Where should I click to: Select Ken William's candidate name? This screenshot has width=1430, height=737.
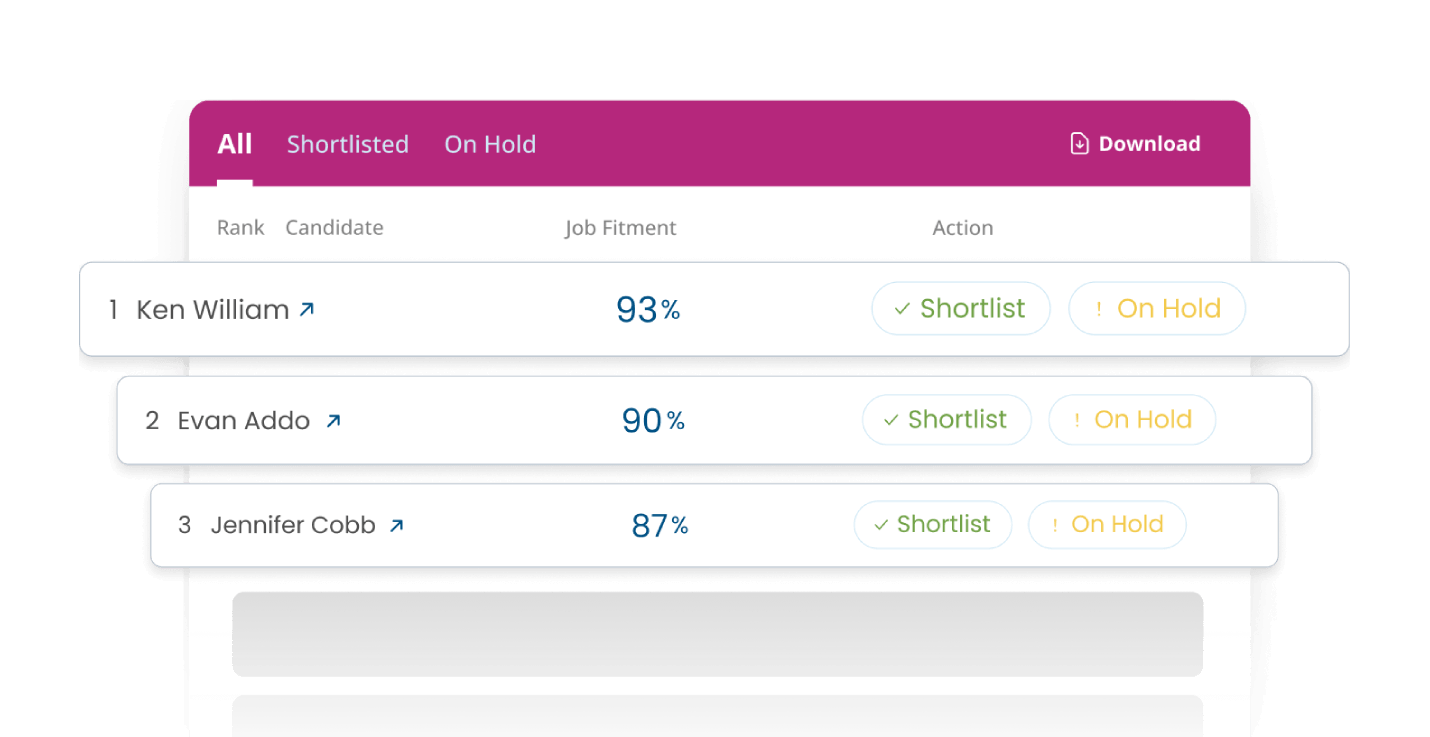[213, 310]
